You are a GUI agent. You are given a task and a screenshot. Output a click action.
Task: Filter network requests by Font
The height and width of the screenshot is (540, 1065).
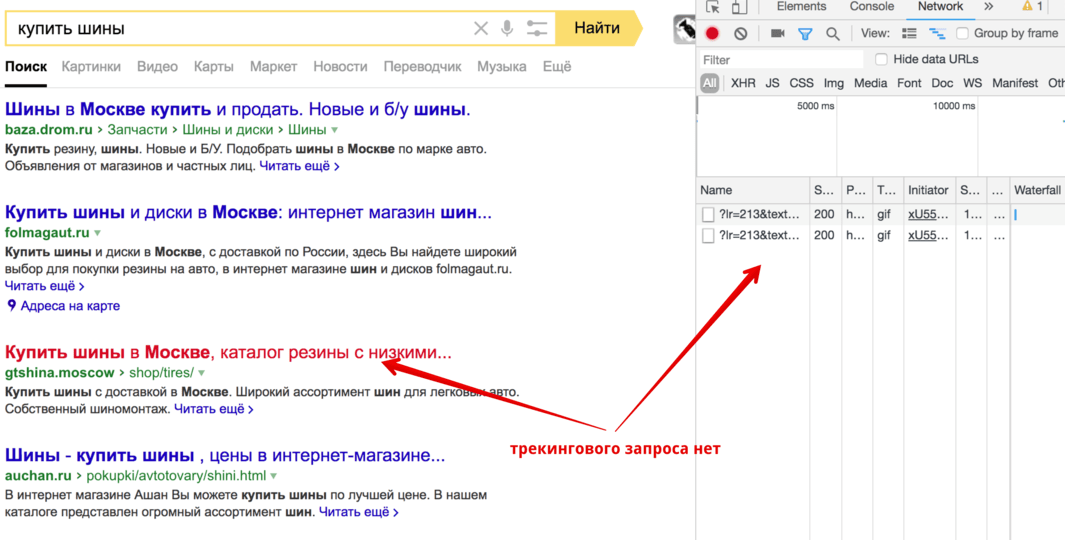[909, 83]
